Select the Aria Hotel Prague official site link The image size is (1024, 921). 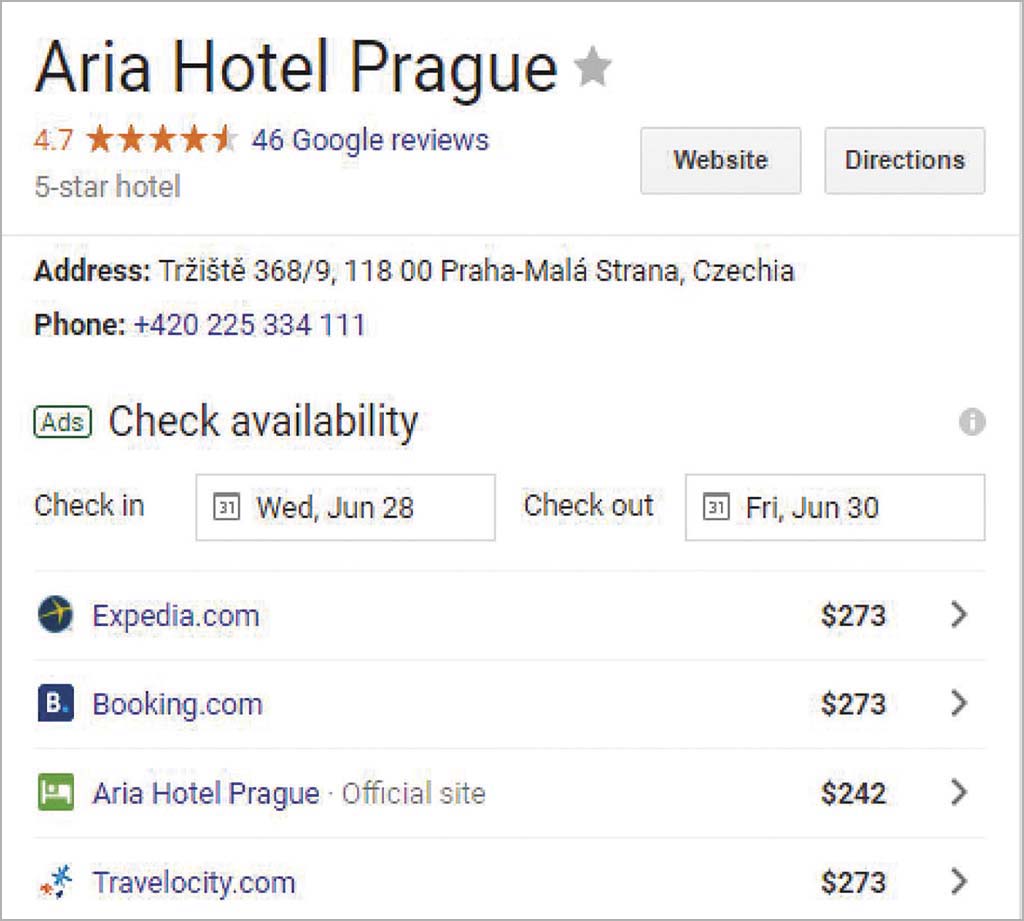(x=206, y=794)
